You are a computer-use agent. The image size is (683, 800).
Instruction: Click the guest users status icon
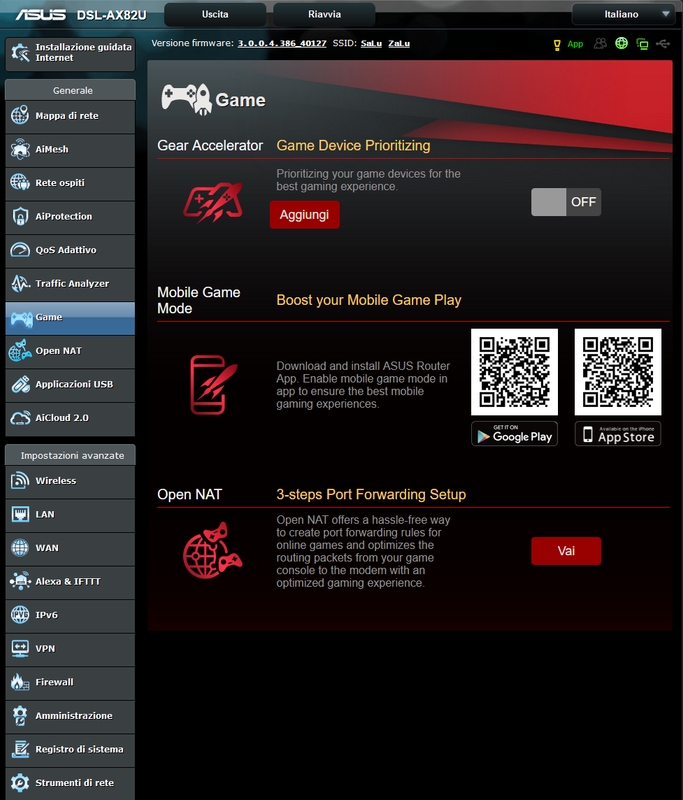click(x=600, y=43)
